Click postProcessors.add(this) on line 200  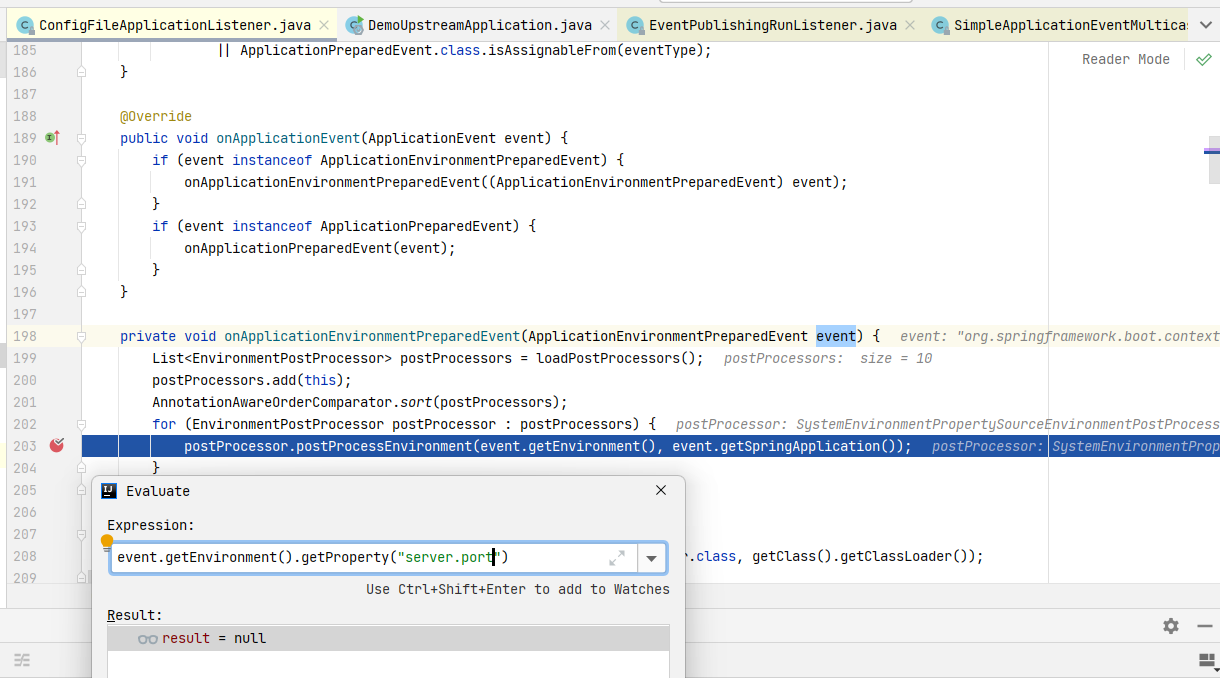click(x=248, y=380)
